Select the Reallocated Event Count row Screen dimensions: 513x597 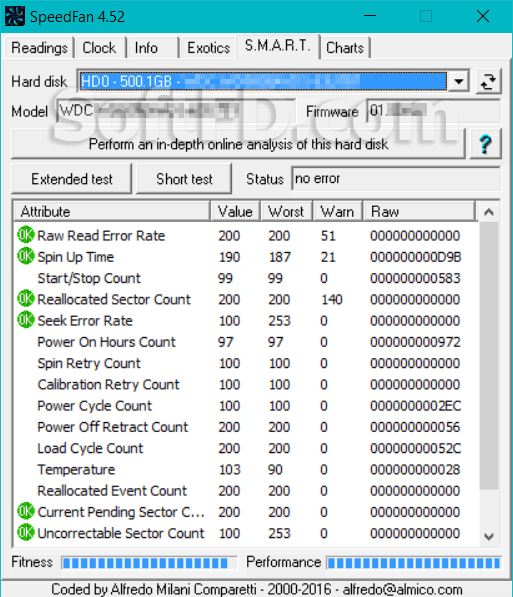click(246, 491)
